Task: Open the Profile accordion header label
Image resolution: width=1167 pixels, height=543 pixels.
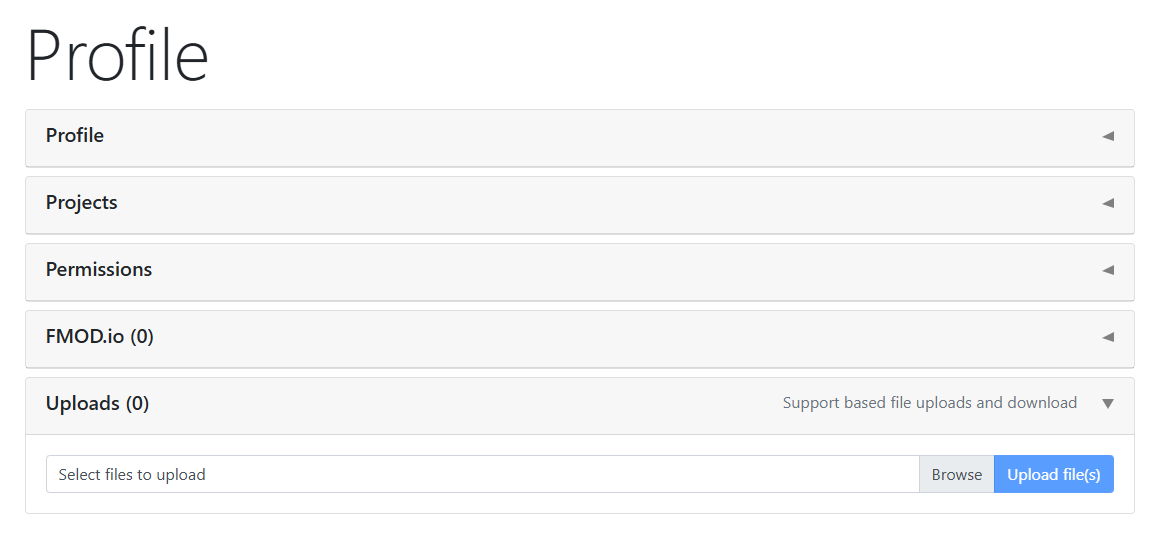Action: [75, 136]
